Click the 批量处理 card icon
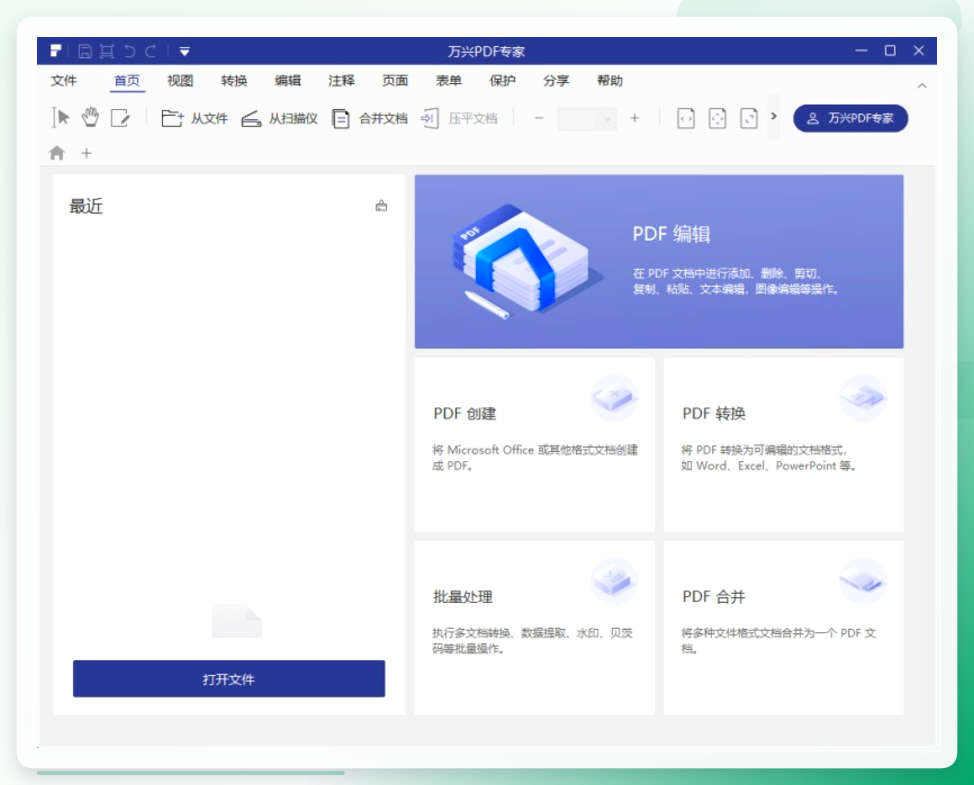The image size is (974, 785). point(614,581)
